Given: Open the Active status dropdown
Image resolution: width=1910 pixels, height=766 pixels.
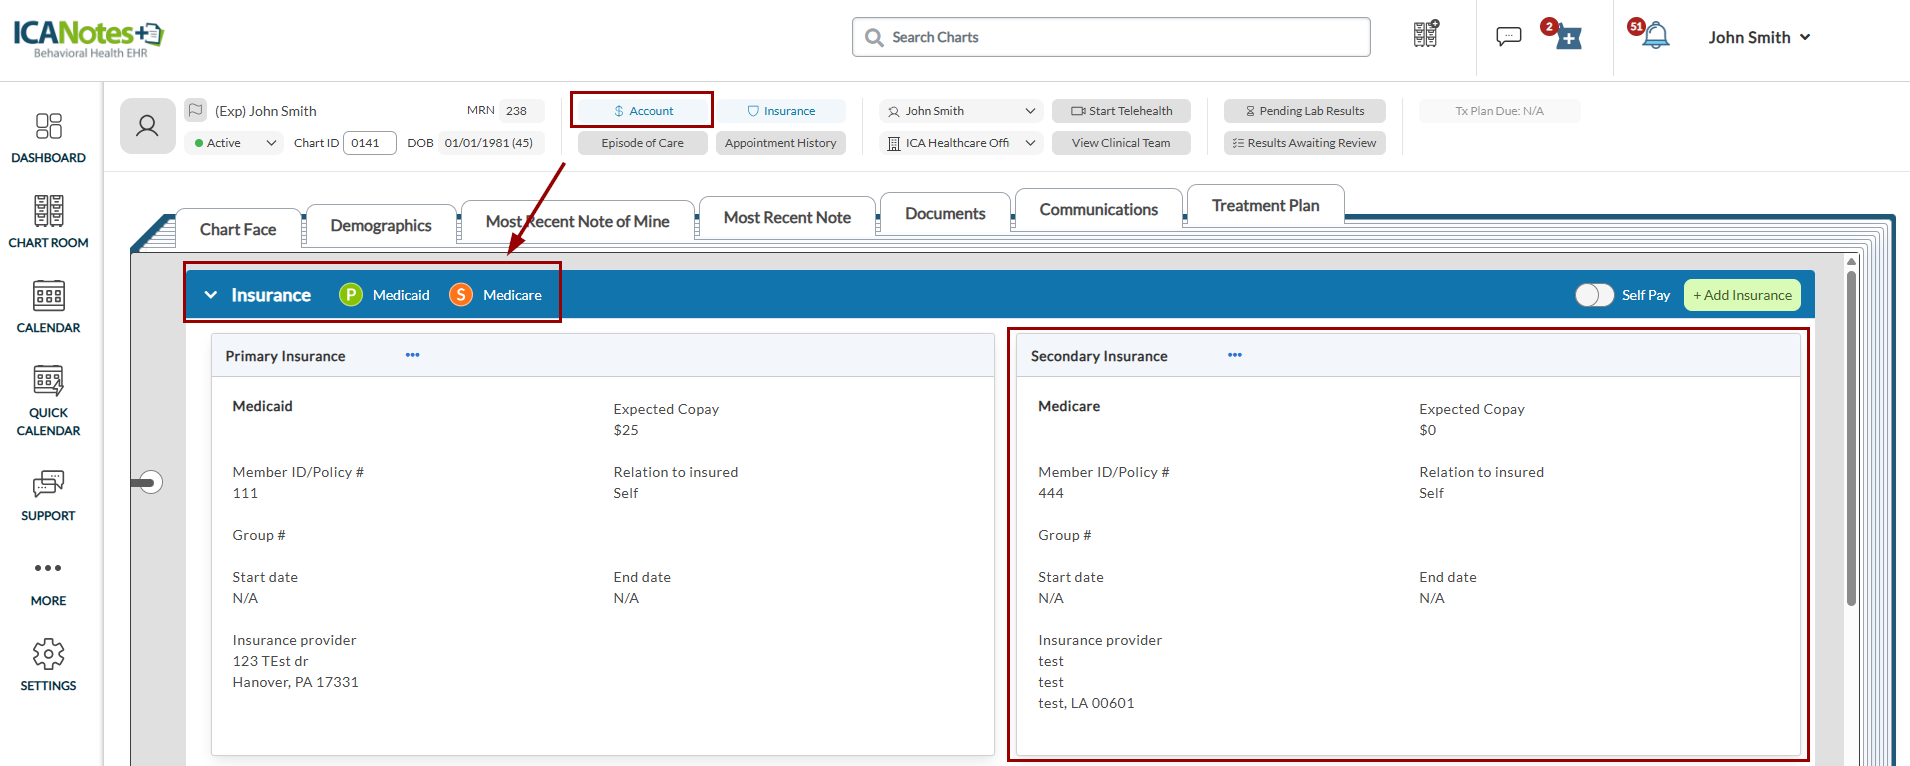Looking at the screenshot, I should (x=235, y=143).
